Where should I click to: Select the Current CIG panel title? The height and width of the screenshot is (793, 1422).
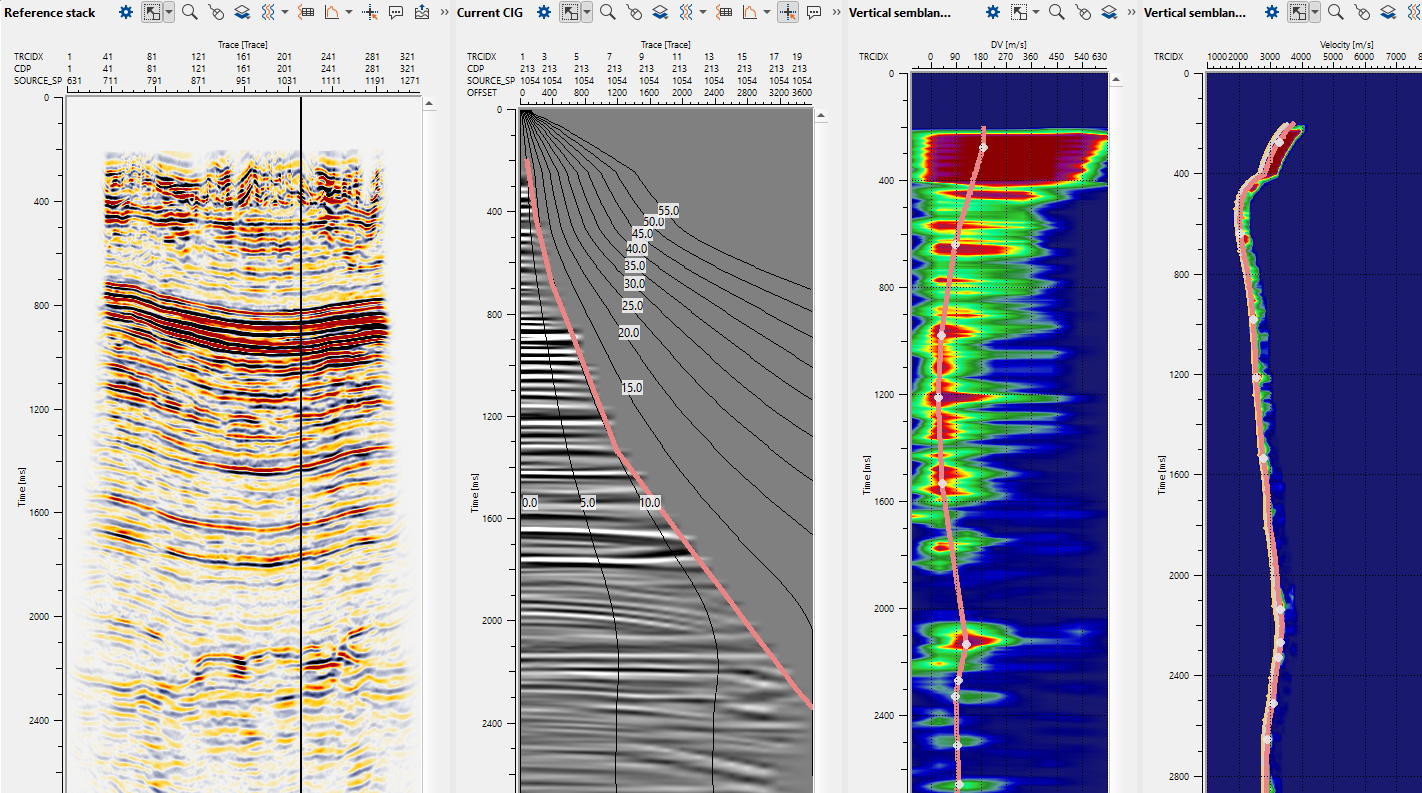(x=490, y=13)
